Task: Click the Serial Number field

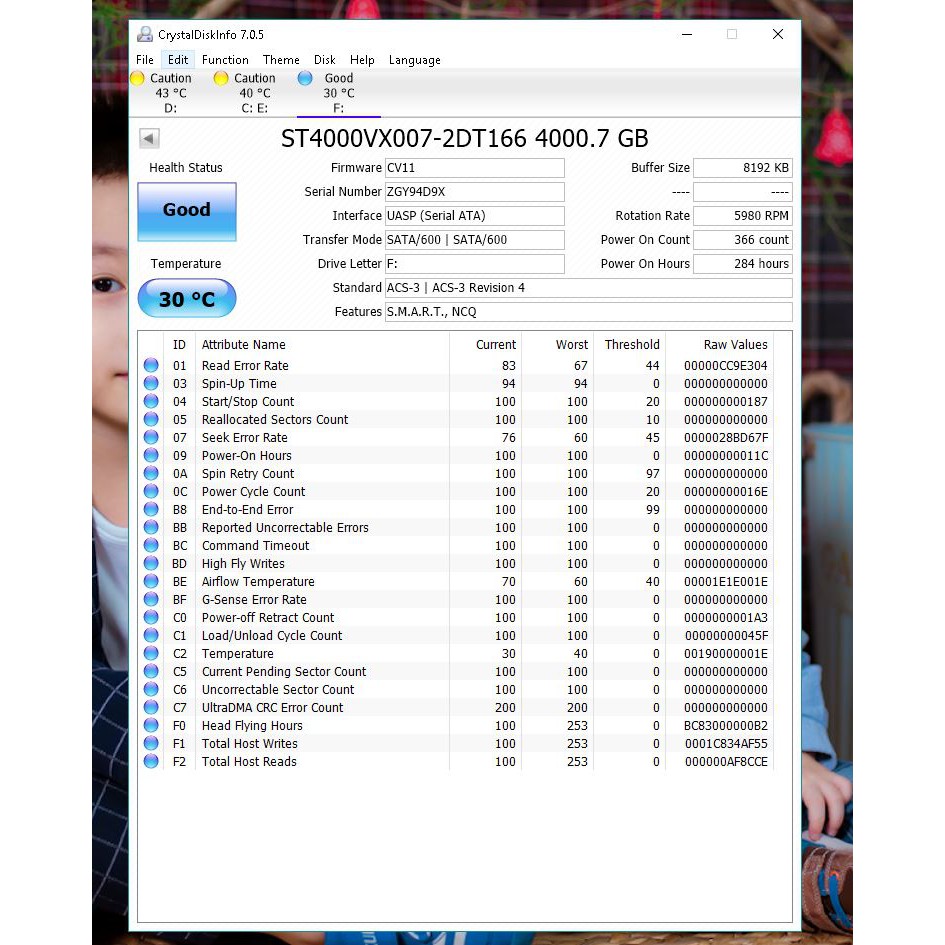Action: pos(474,192)
